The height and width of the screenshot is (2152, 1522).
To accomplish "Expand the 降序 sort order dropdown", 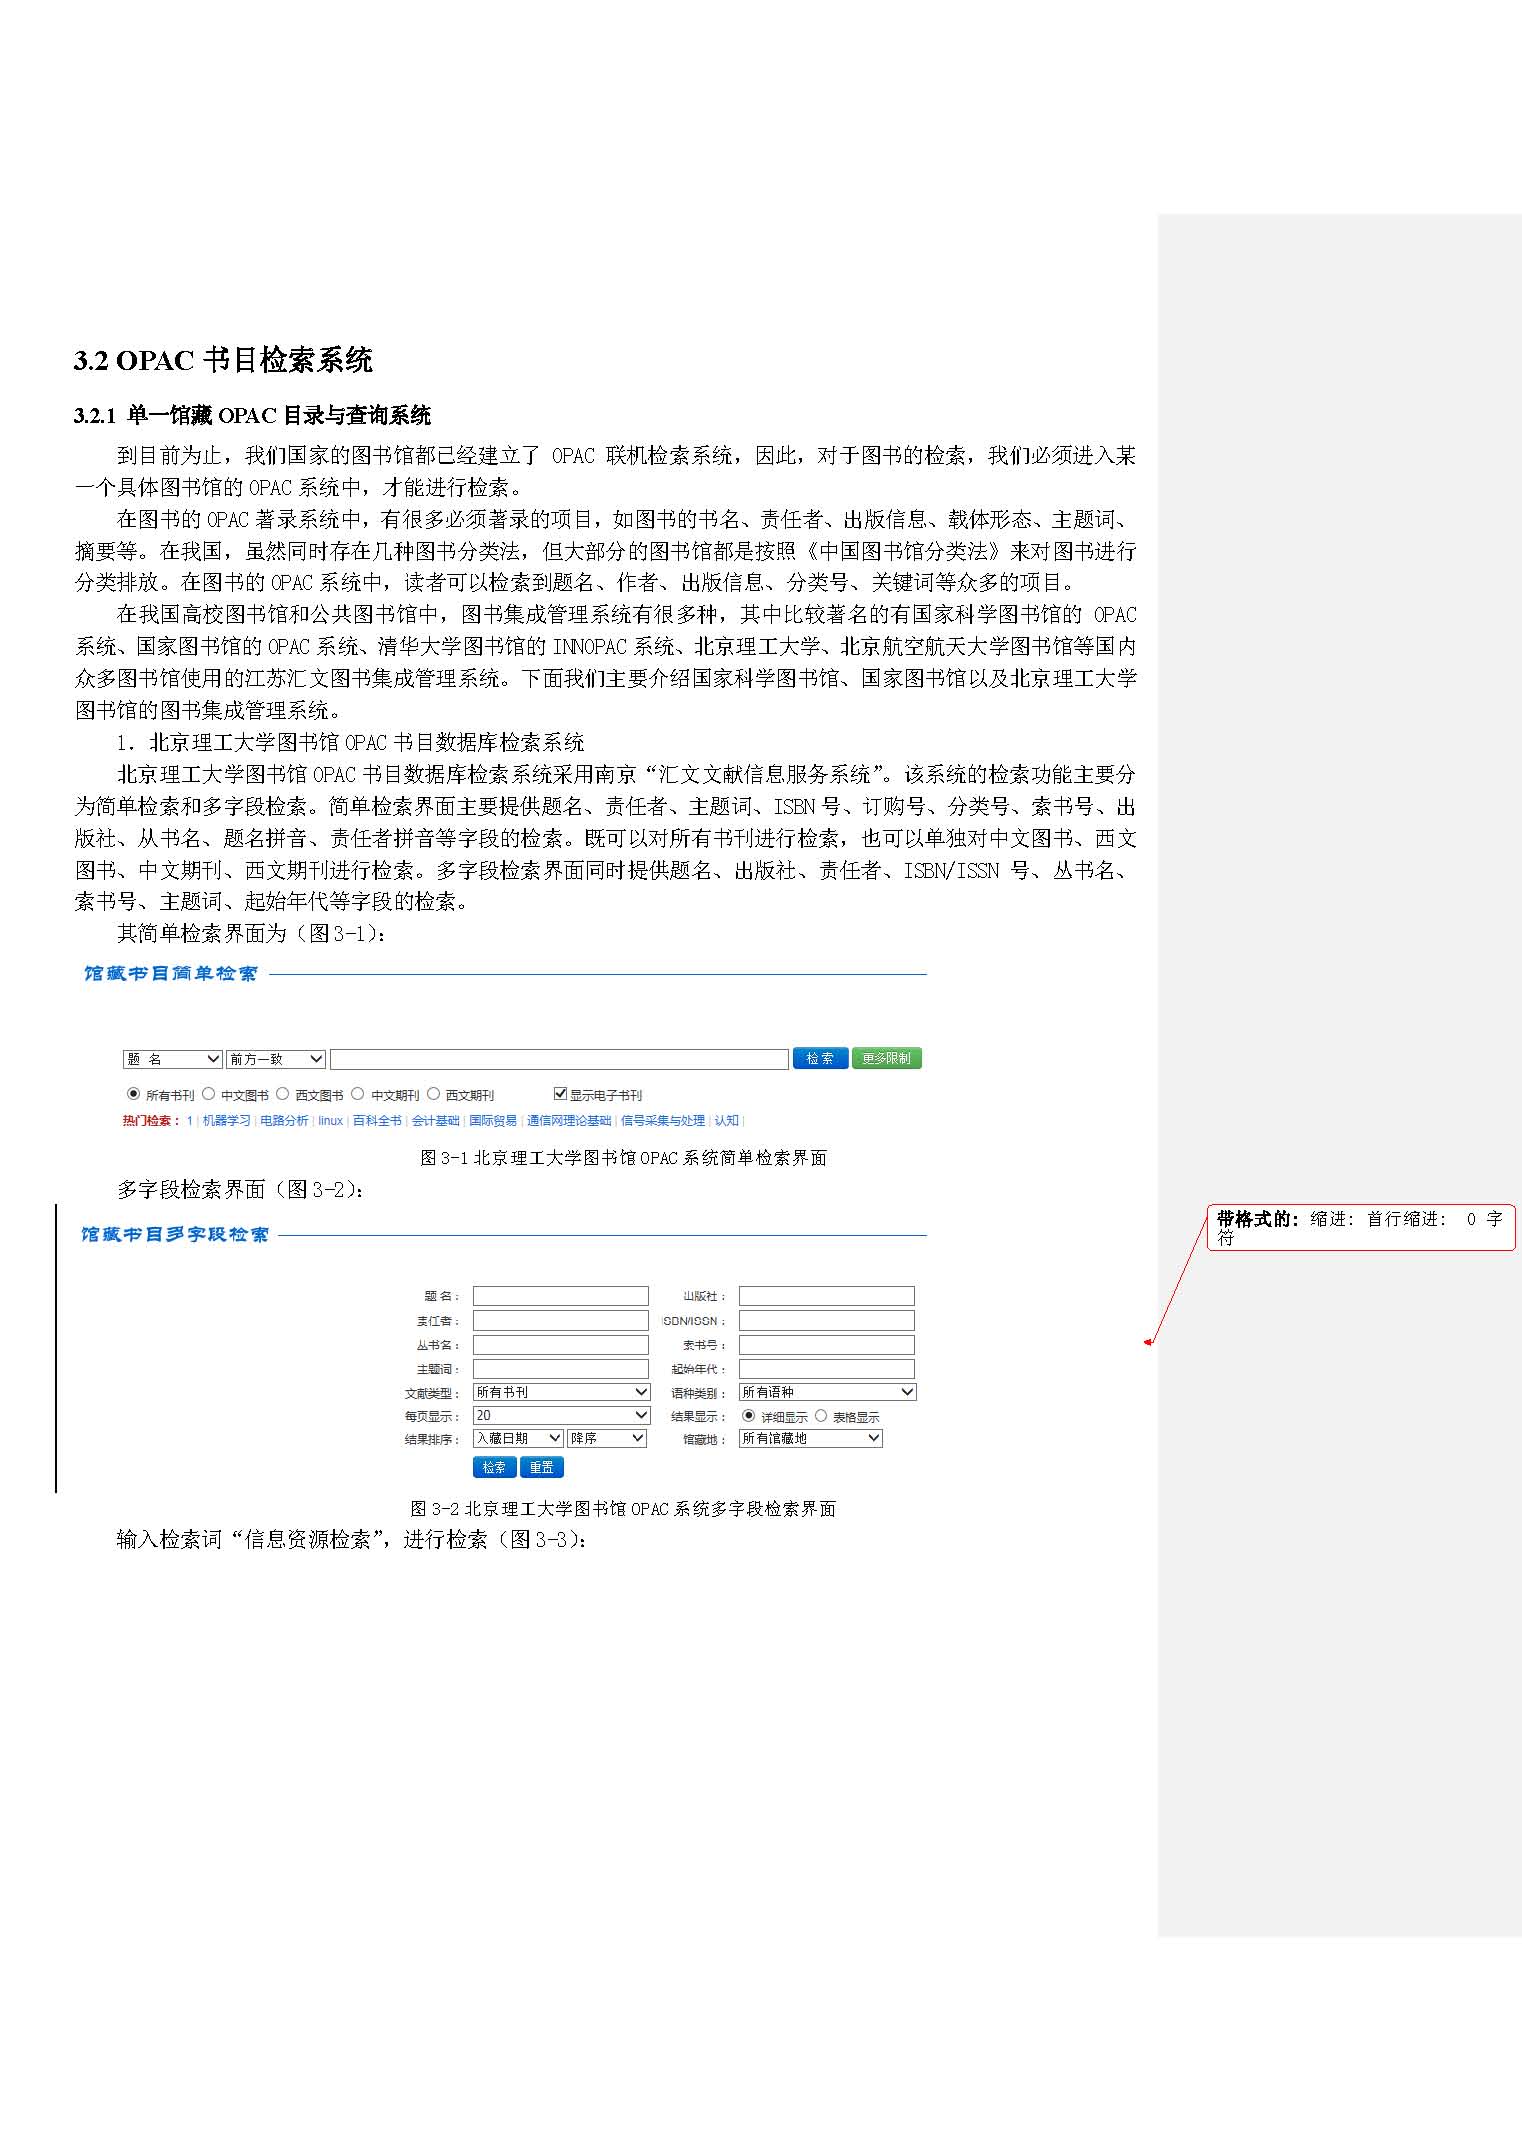I will tap(607, 1438).
